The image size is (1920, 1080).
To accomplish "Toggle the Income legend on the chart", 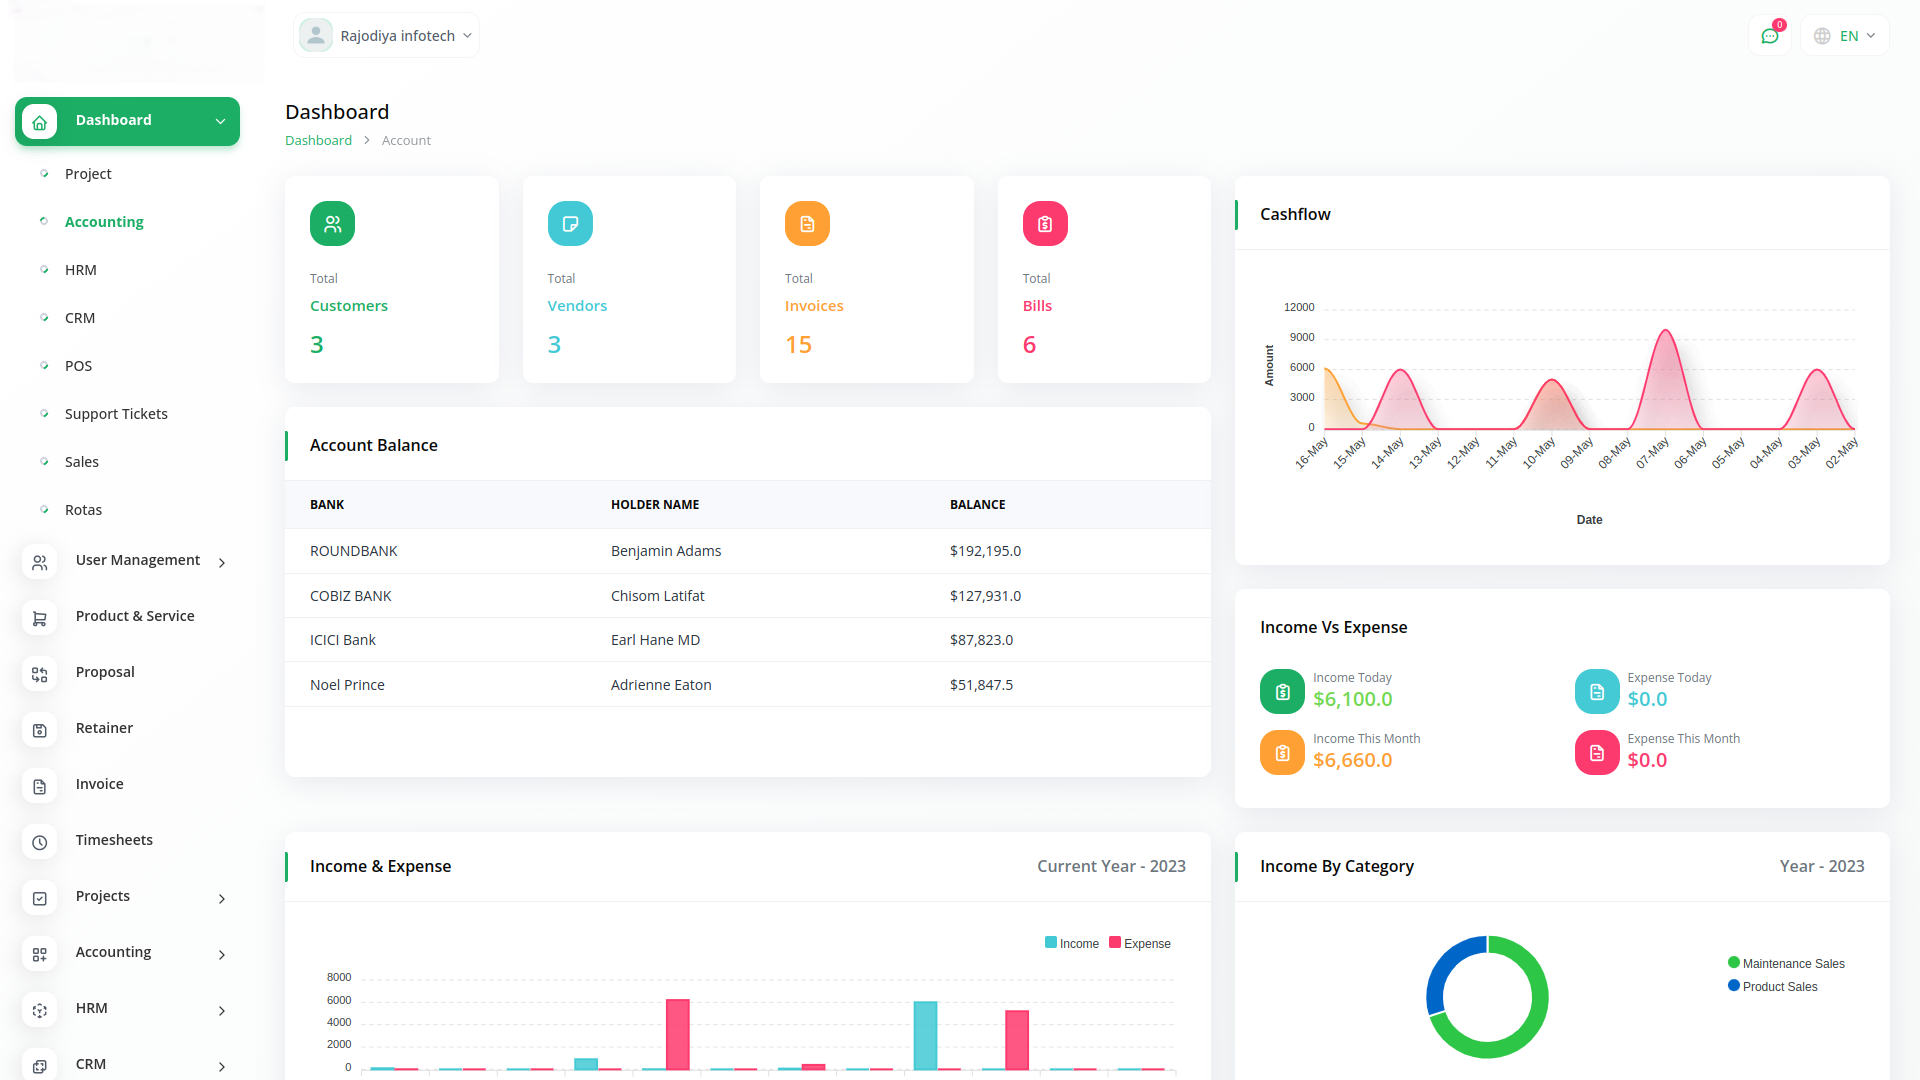I will coord(1072,942).
